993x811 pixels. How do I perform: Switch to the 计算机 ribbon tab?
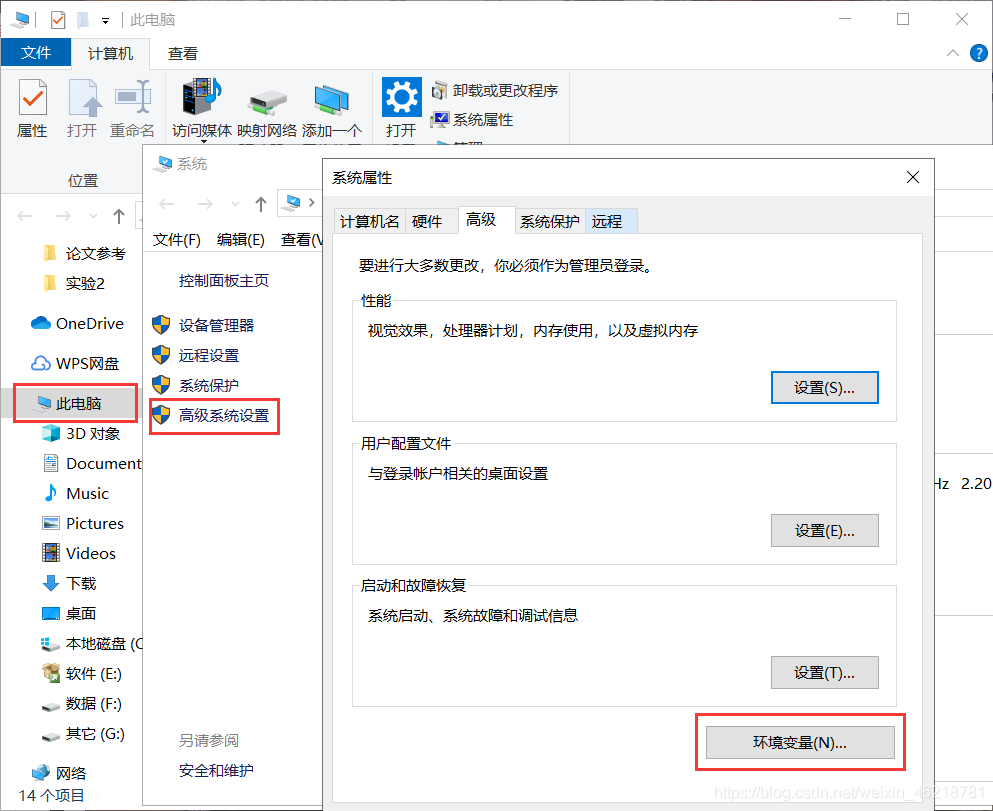coord(110,53)
